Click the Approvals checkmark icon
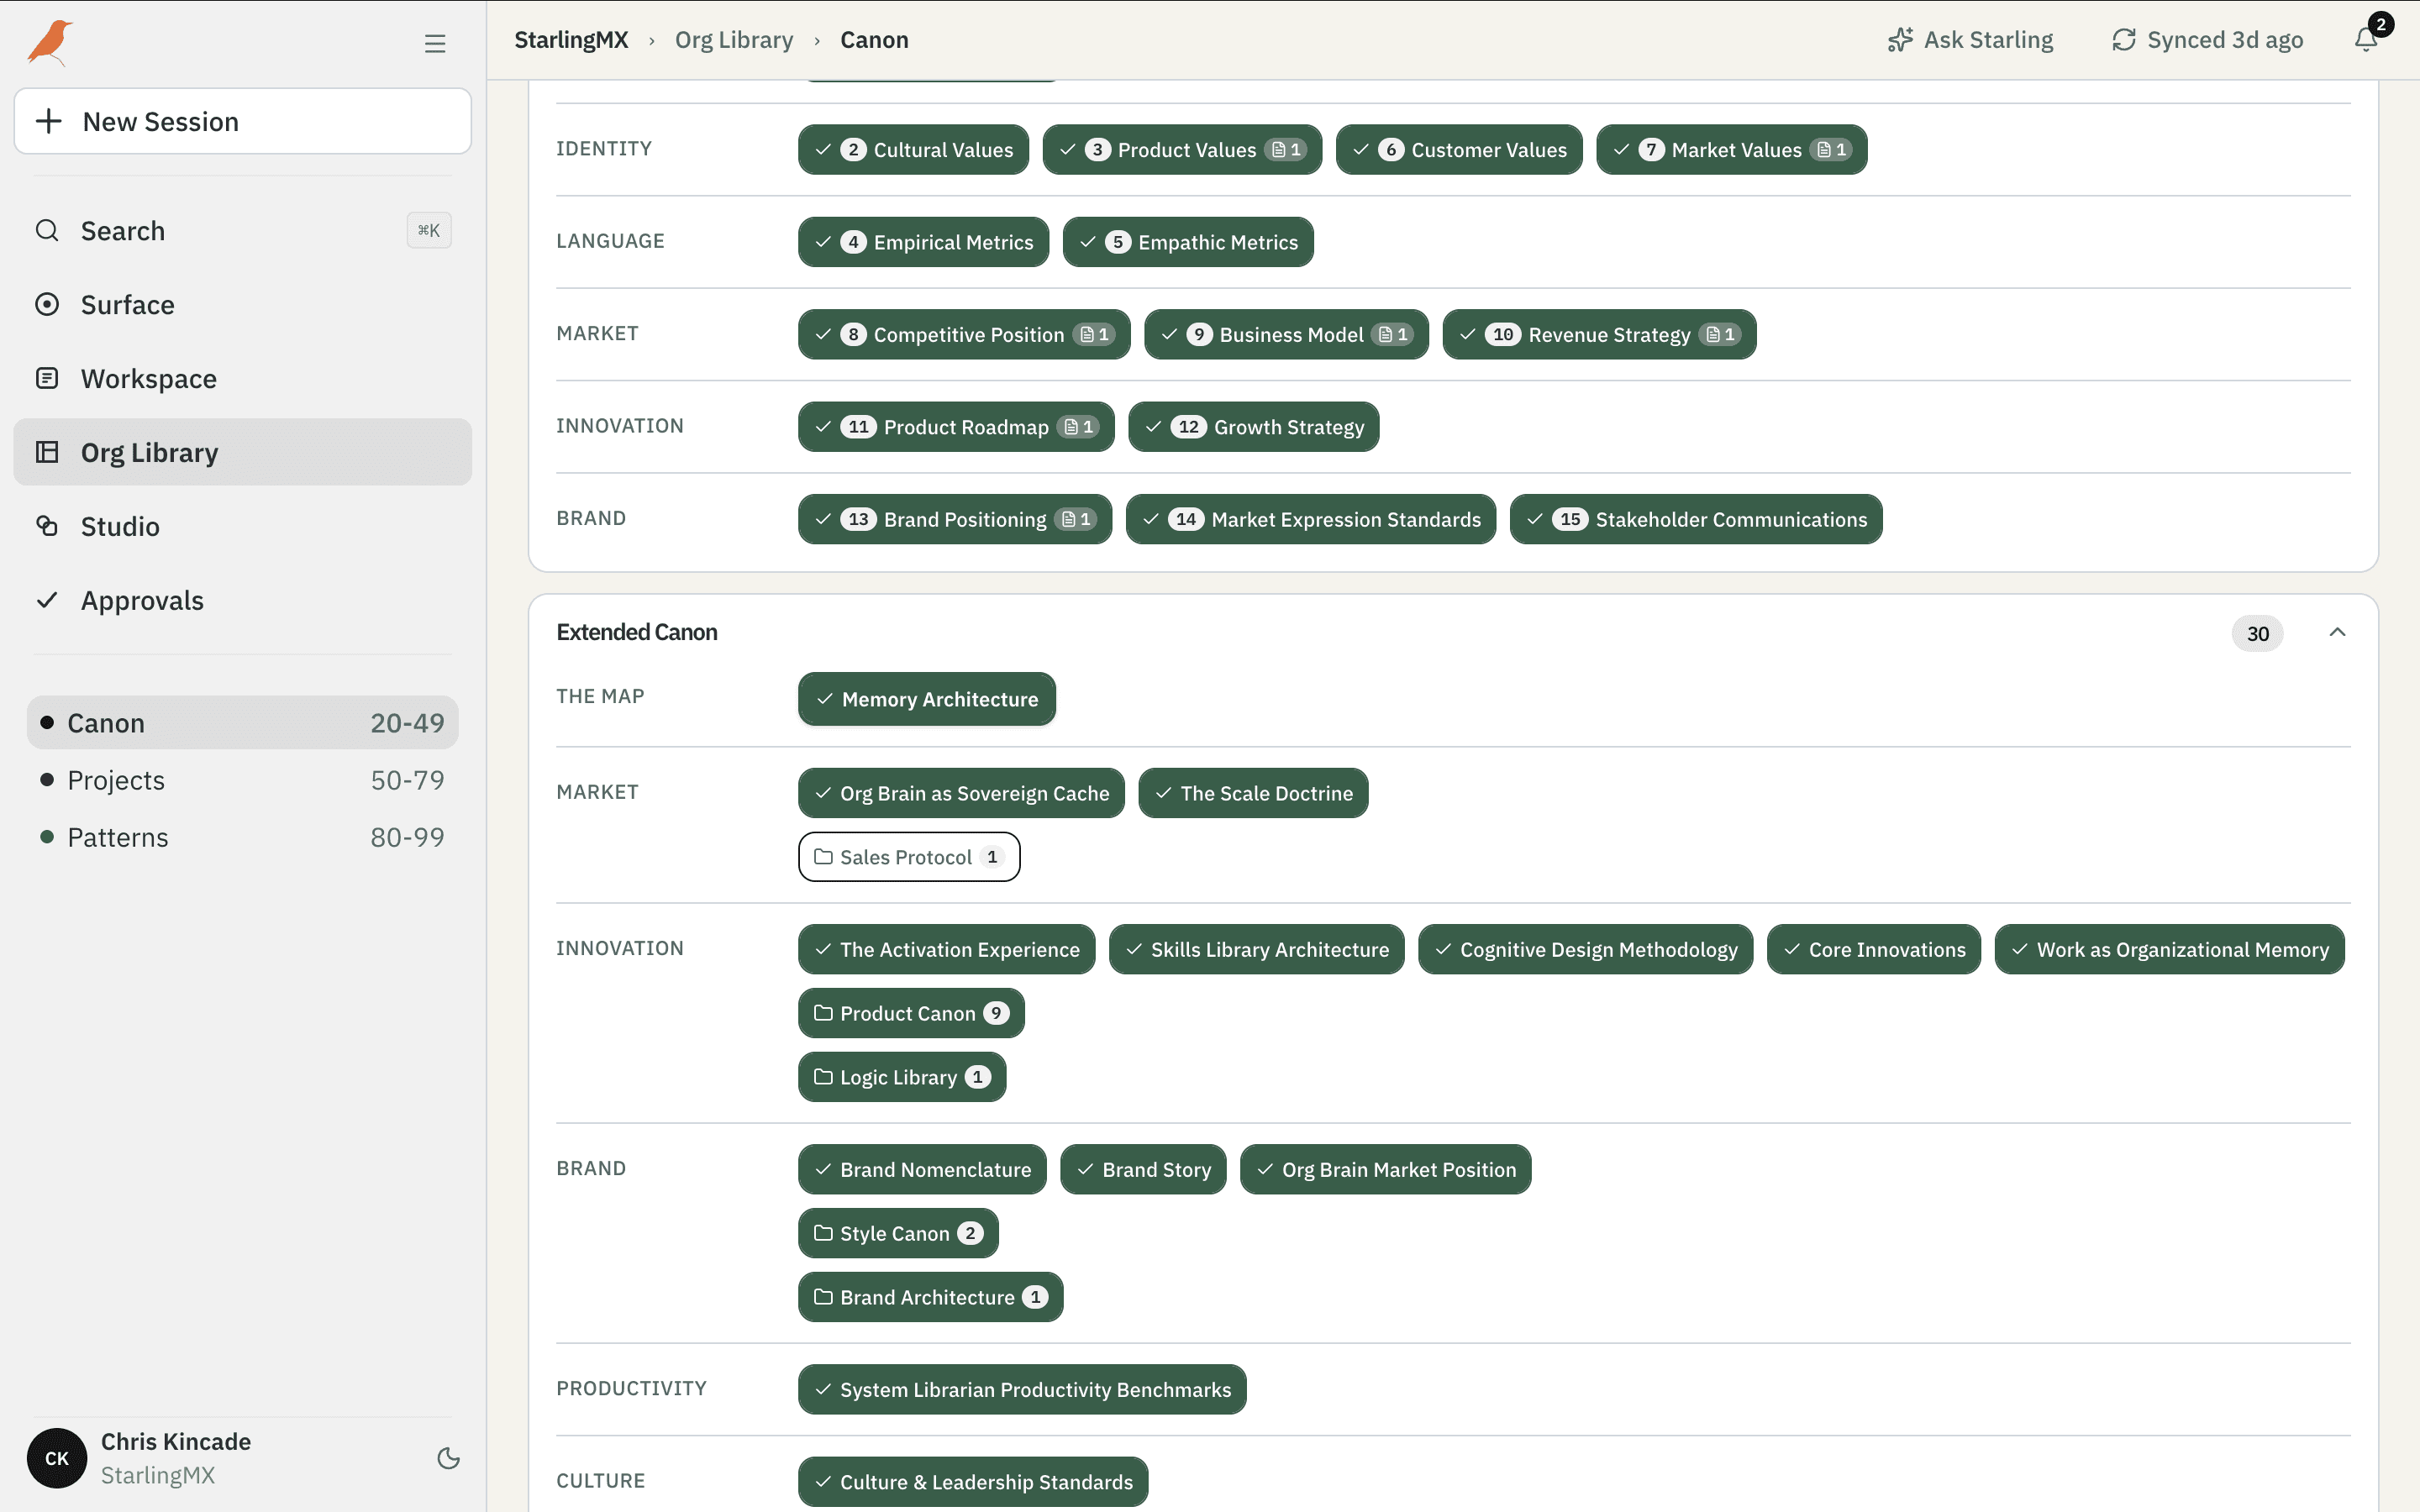 click(x=47, y=600)
